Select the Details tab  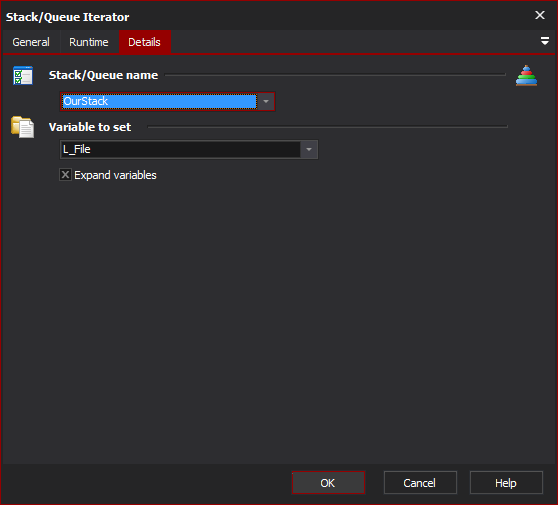click(144, 42)
